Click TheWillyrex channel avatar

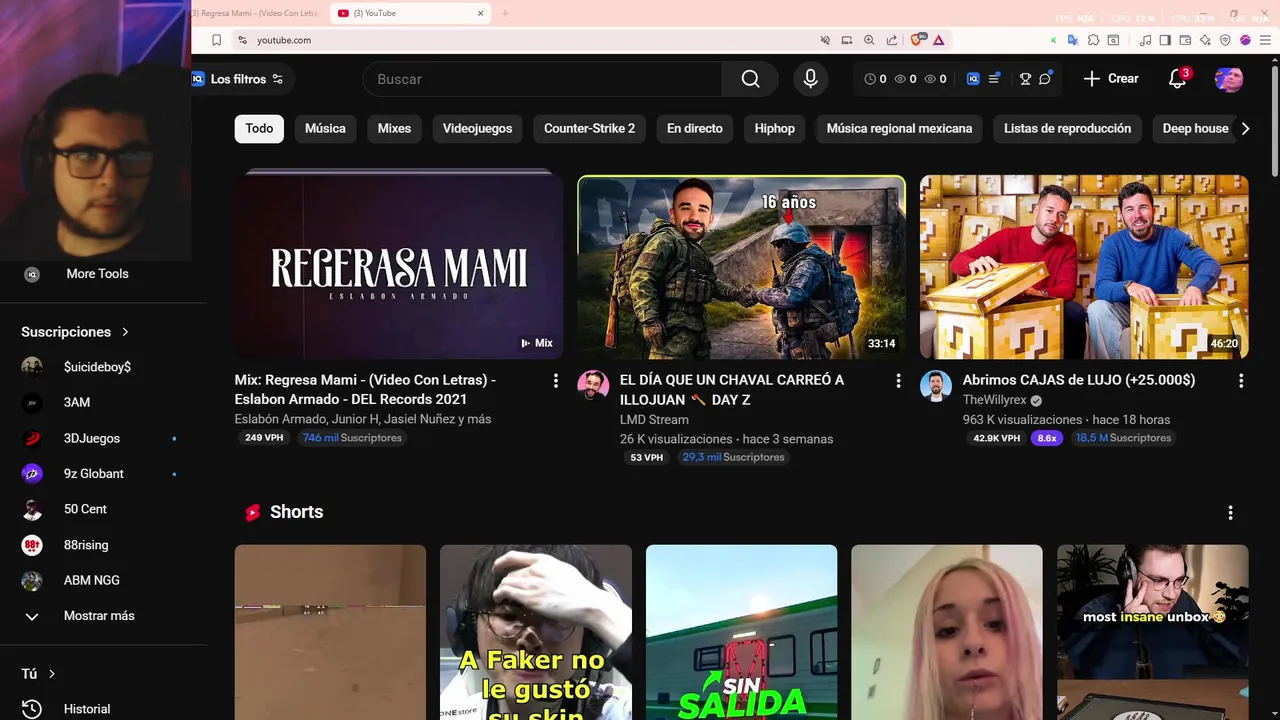click(936, 386)
